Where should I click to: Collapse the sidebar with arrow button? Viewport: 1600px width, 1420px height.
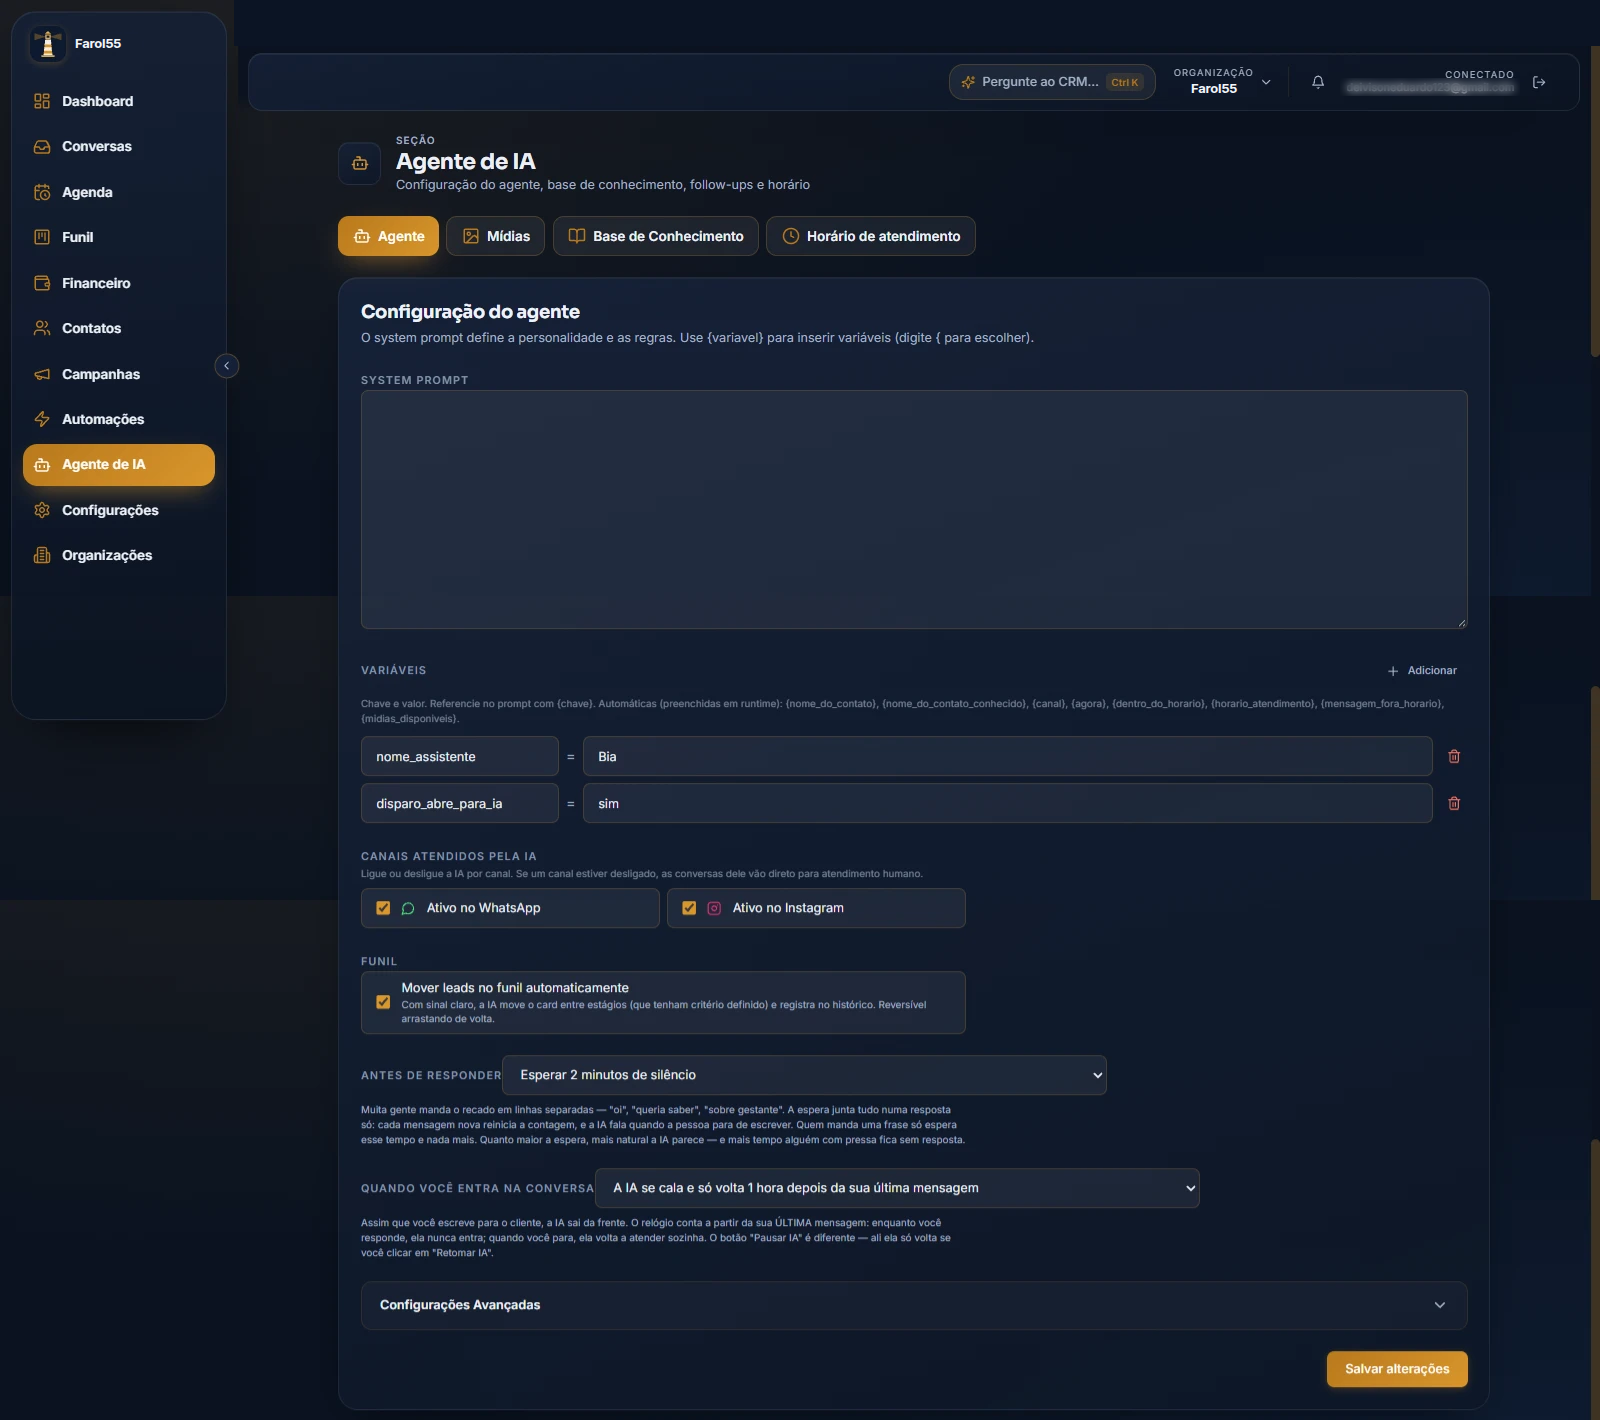[x=227, y=366]
